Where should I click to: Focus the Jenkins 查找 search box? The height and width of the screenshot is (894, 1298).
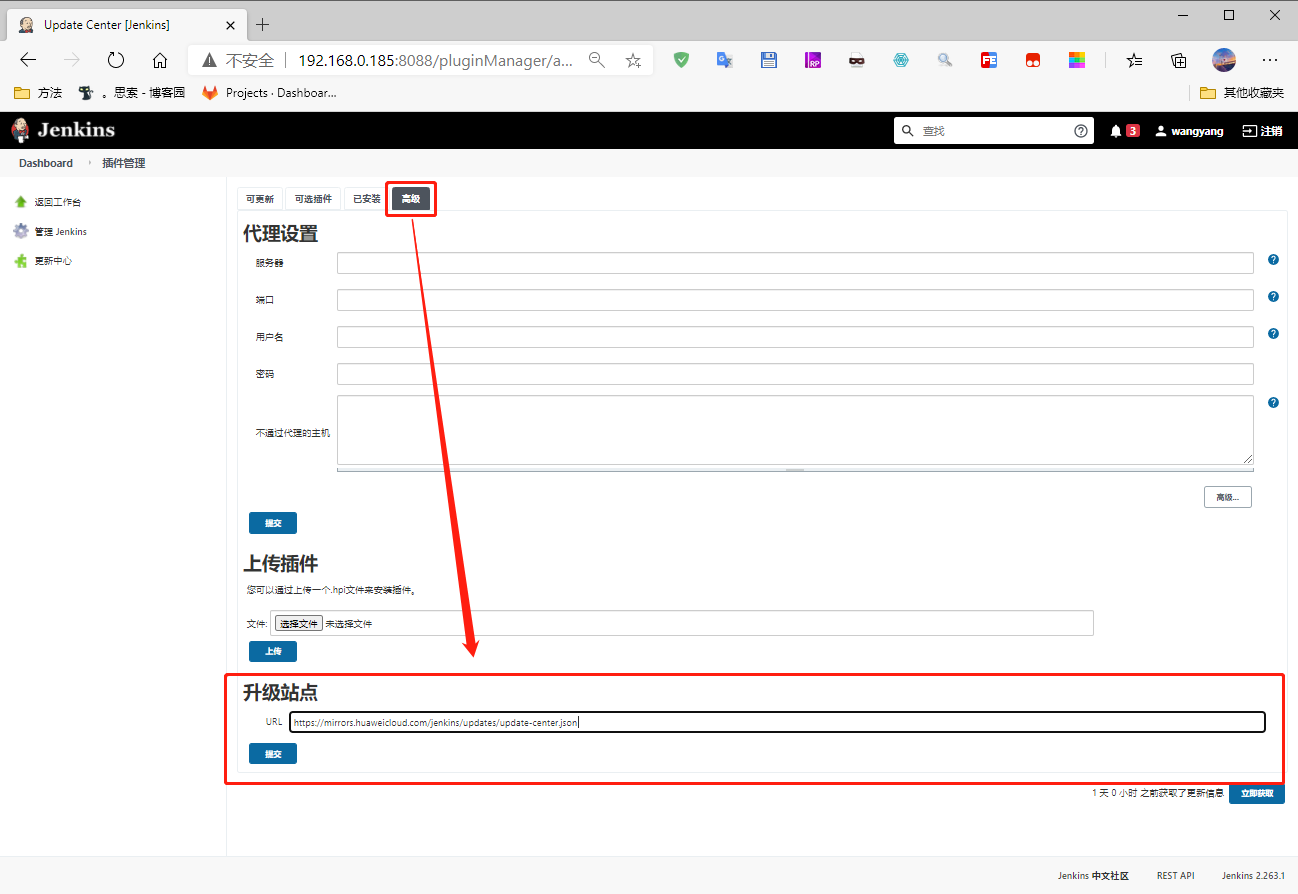(x=993, y=131)
